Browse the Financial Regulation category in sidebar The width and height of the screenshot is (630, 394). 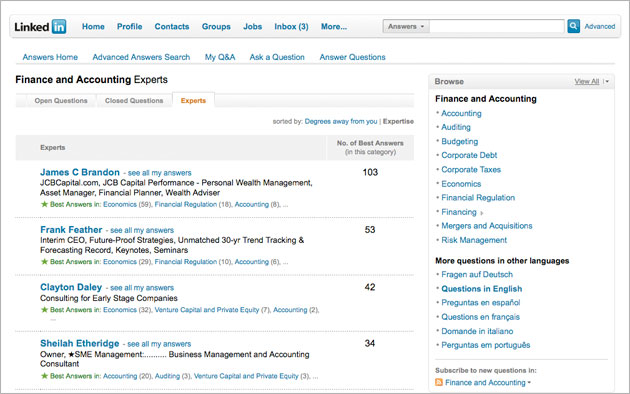pos(478,198)
